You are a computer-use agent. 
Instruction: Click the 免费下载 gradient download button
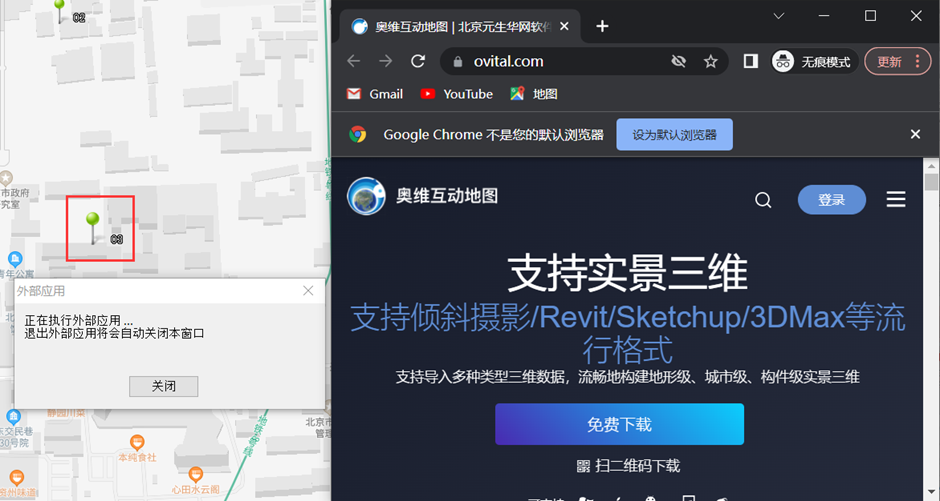tap(619, 424)
